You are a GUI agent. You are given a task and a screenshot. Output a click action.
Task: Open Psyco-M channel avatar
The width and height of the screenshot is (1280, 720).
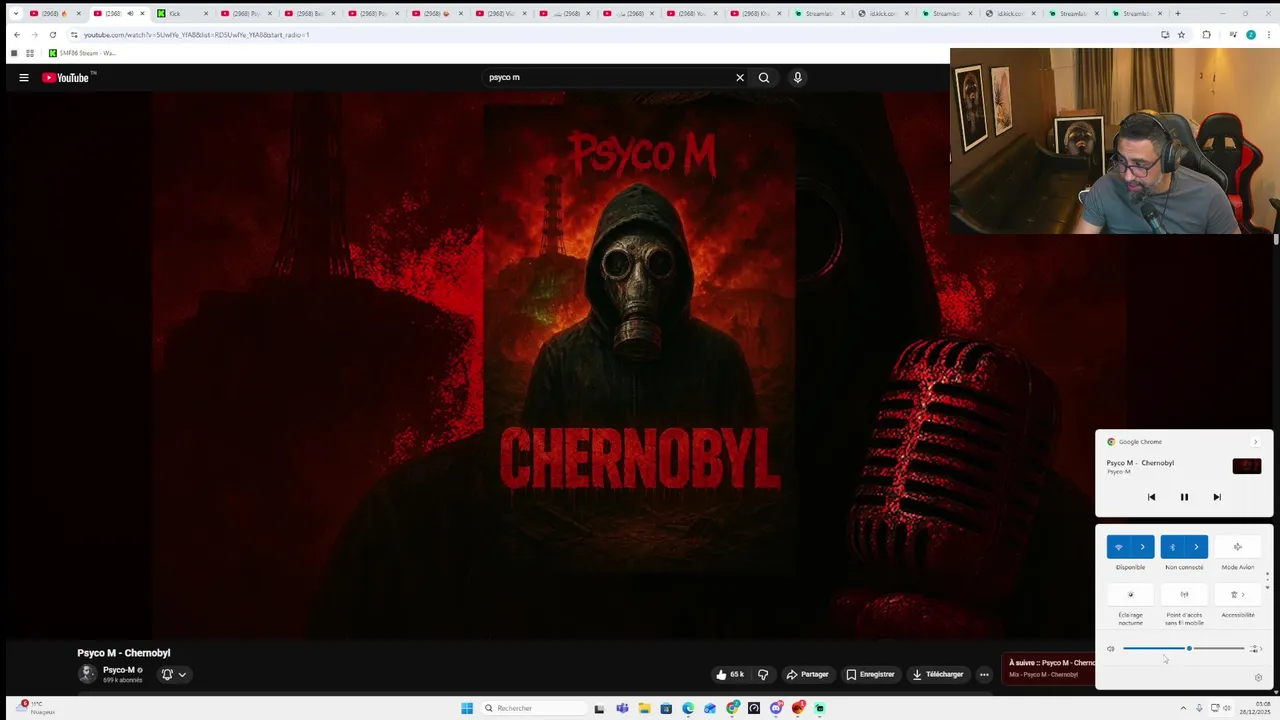tap(87, 674)
